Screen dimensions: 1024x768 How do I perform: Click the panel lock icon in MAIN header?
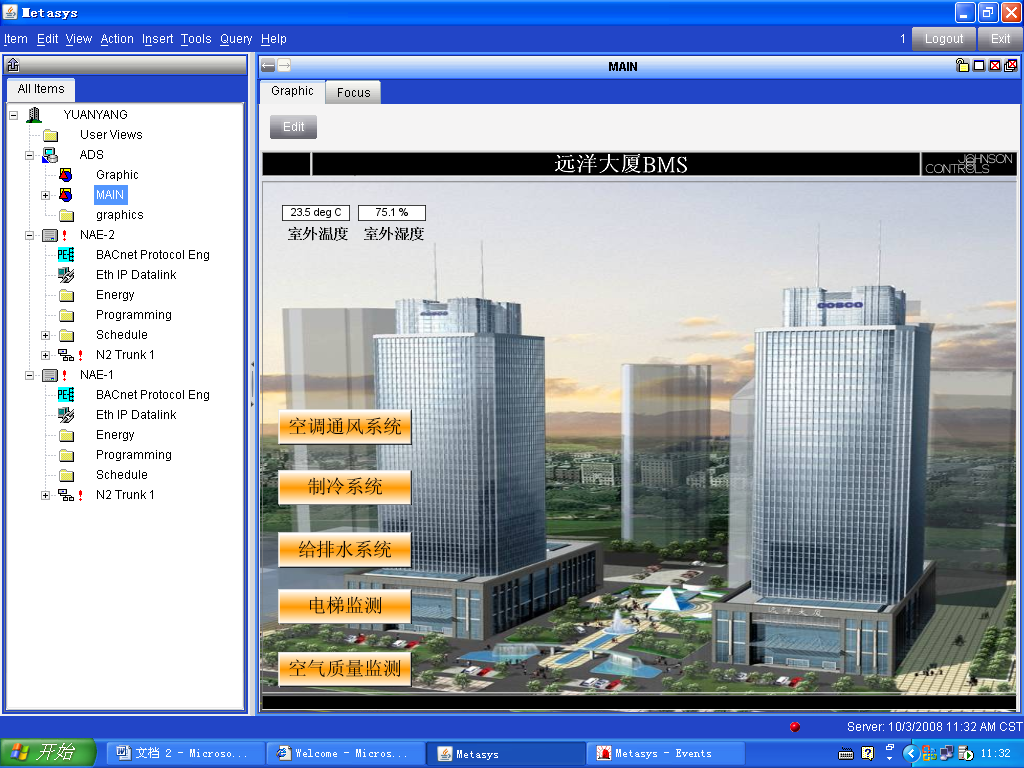click(963, 66)
